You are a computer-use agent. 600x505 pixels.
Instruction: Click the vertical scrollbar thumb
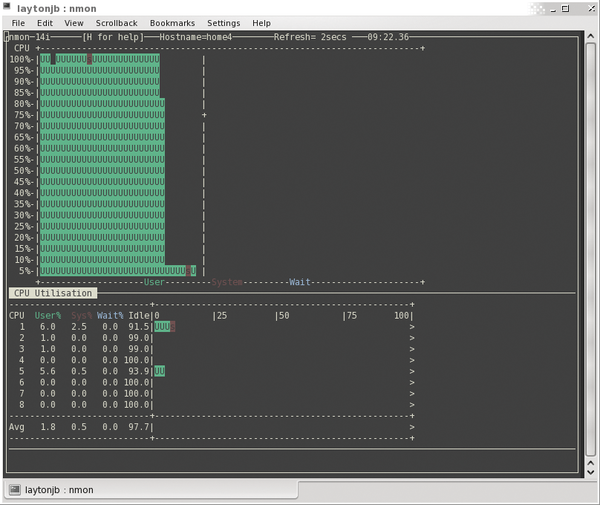[590, 249]
